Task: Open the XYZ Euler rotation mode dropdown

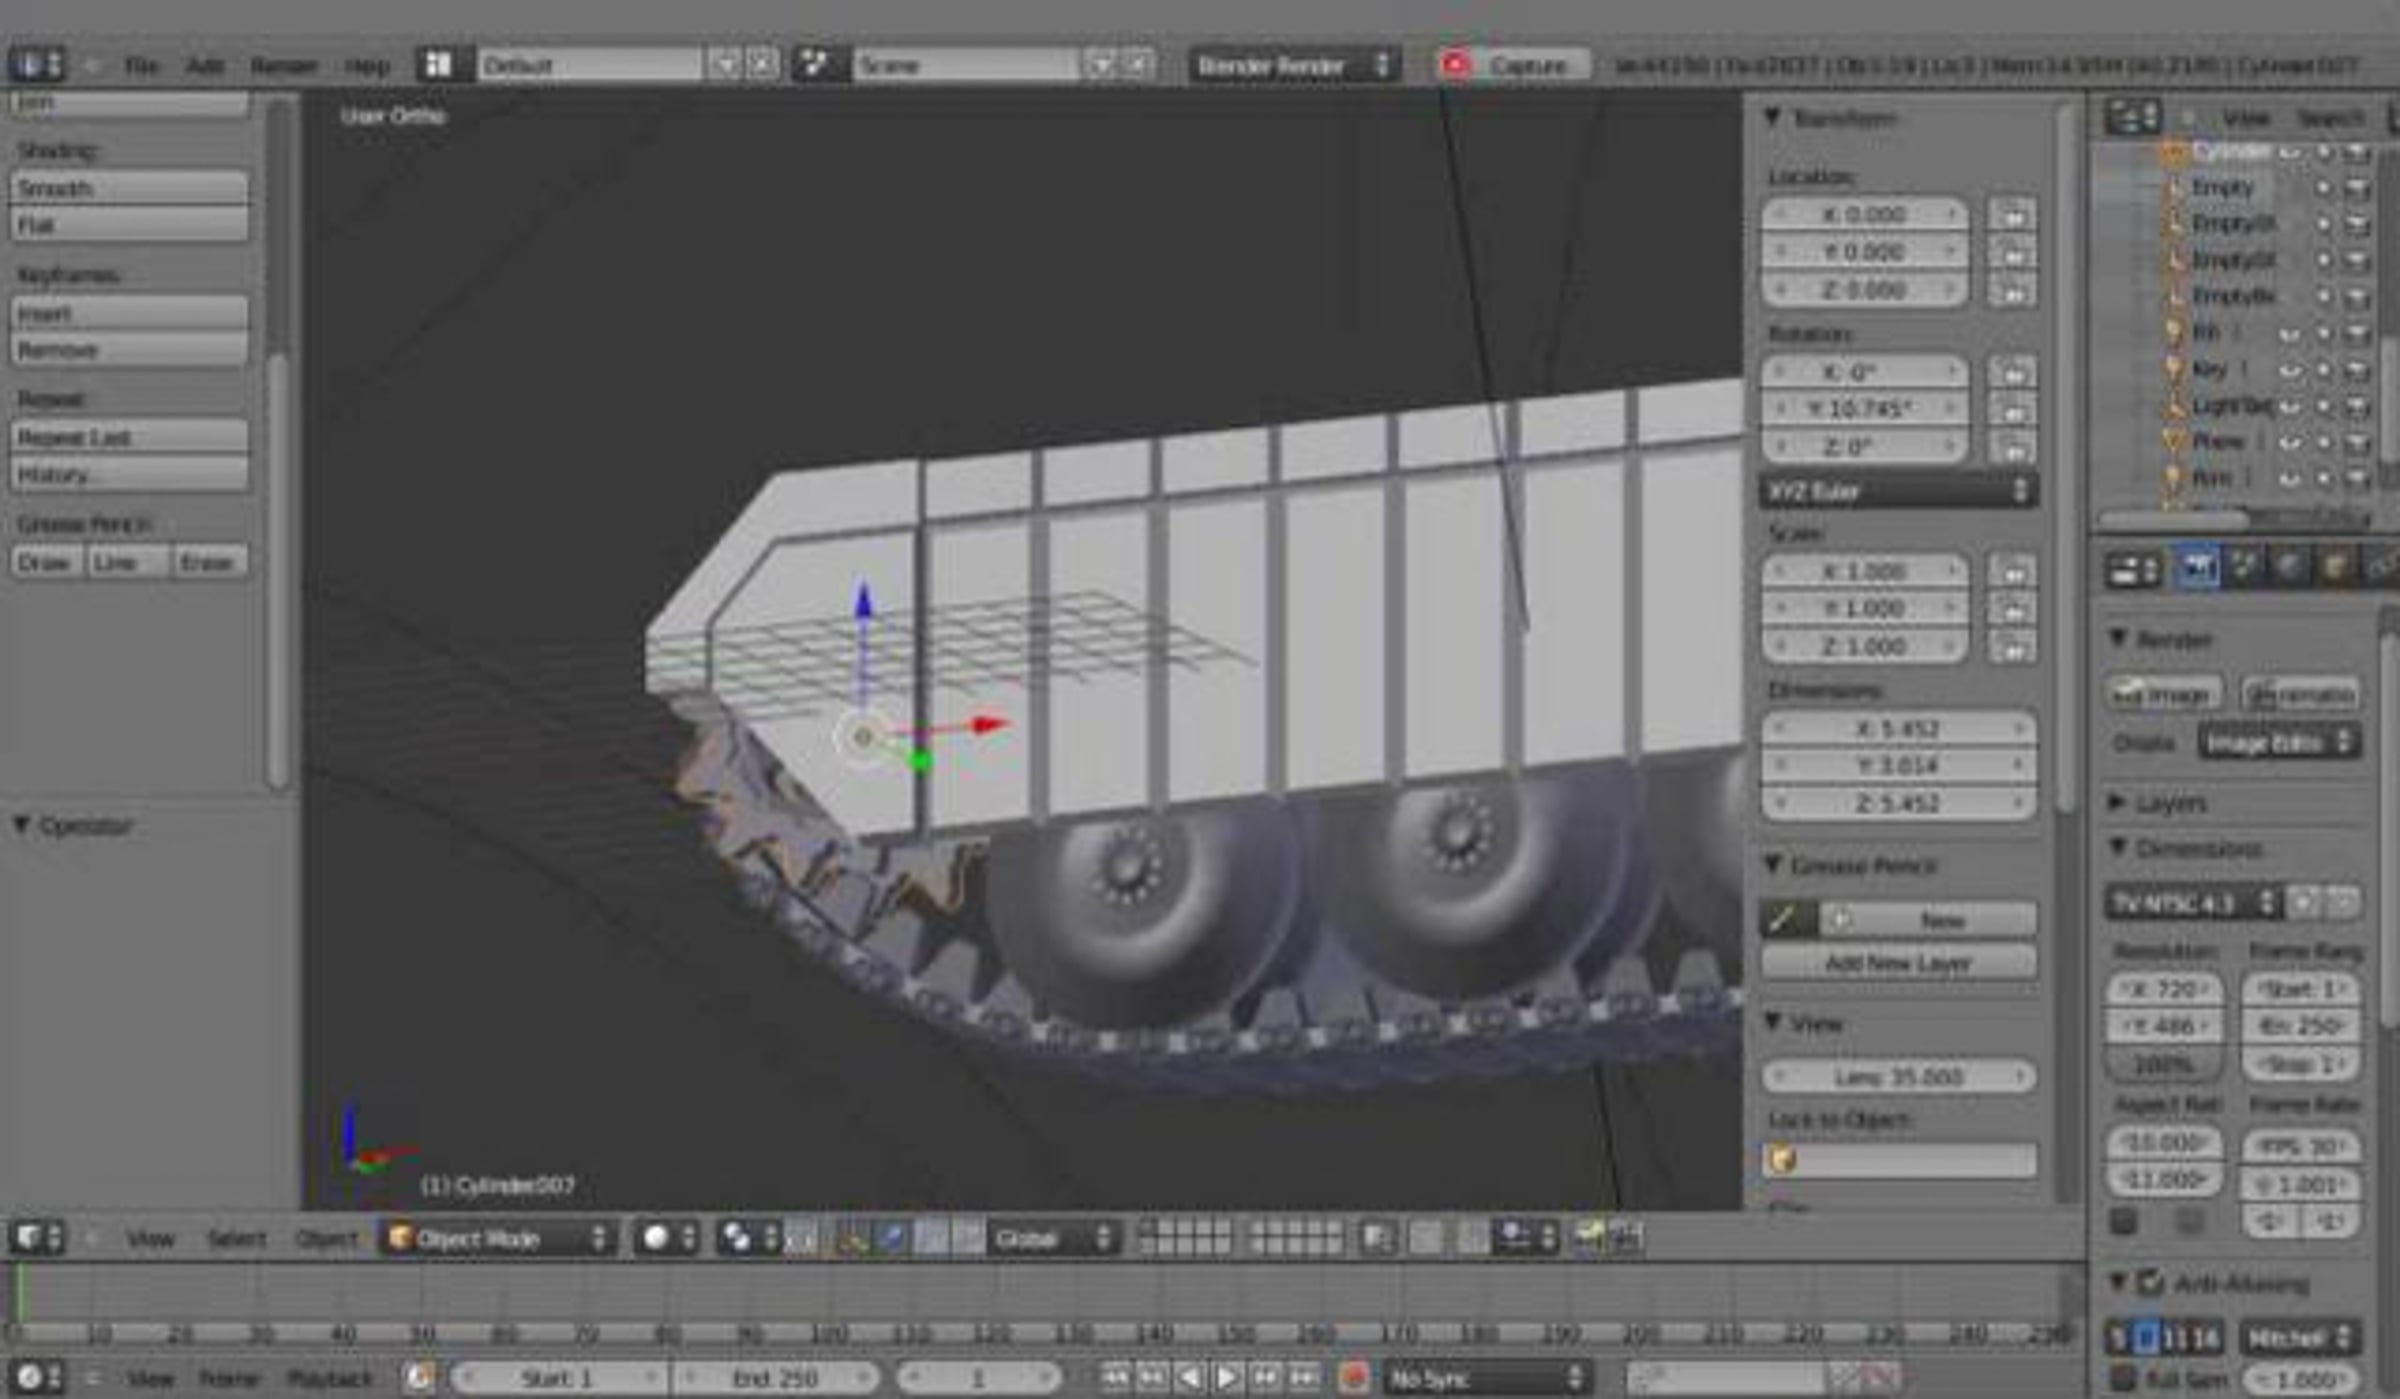Action: [x=1897, y=491]
